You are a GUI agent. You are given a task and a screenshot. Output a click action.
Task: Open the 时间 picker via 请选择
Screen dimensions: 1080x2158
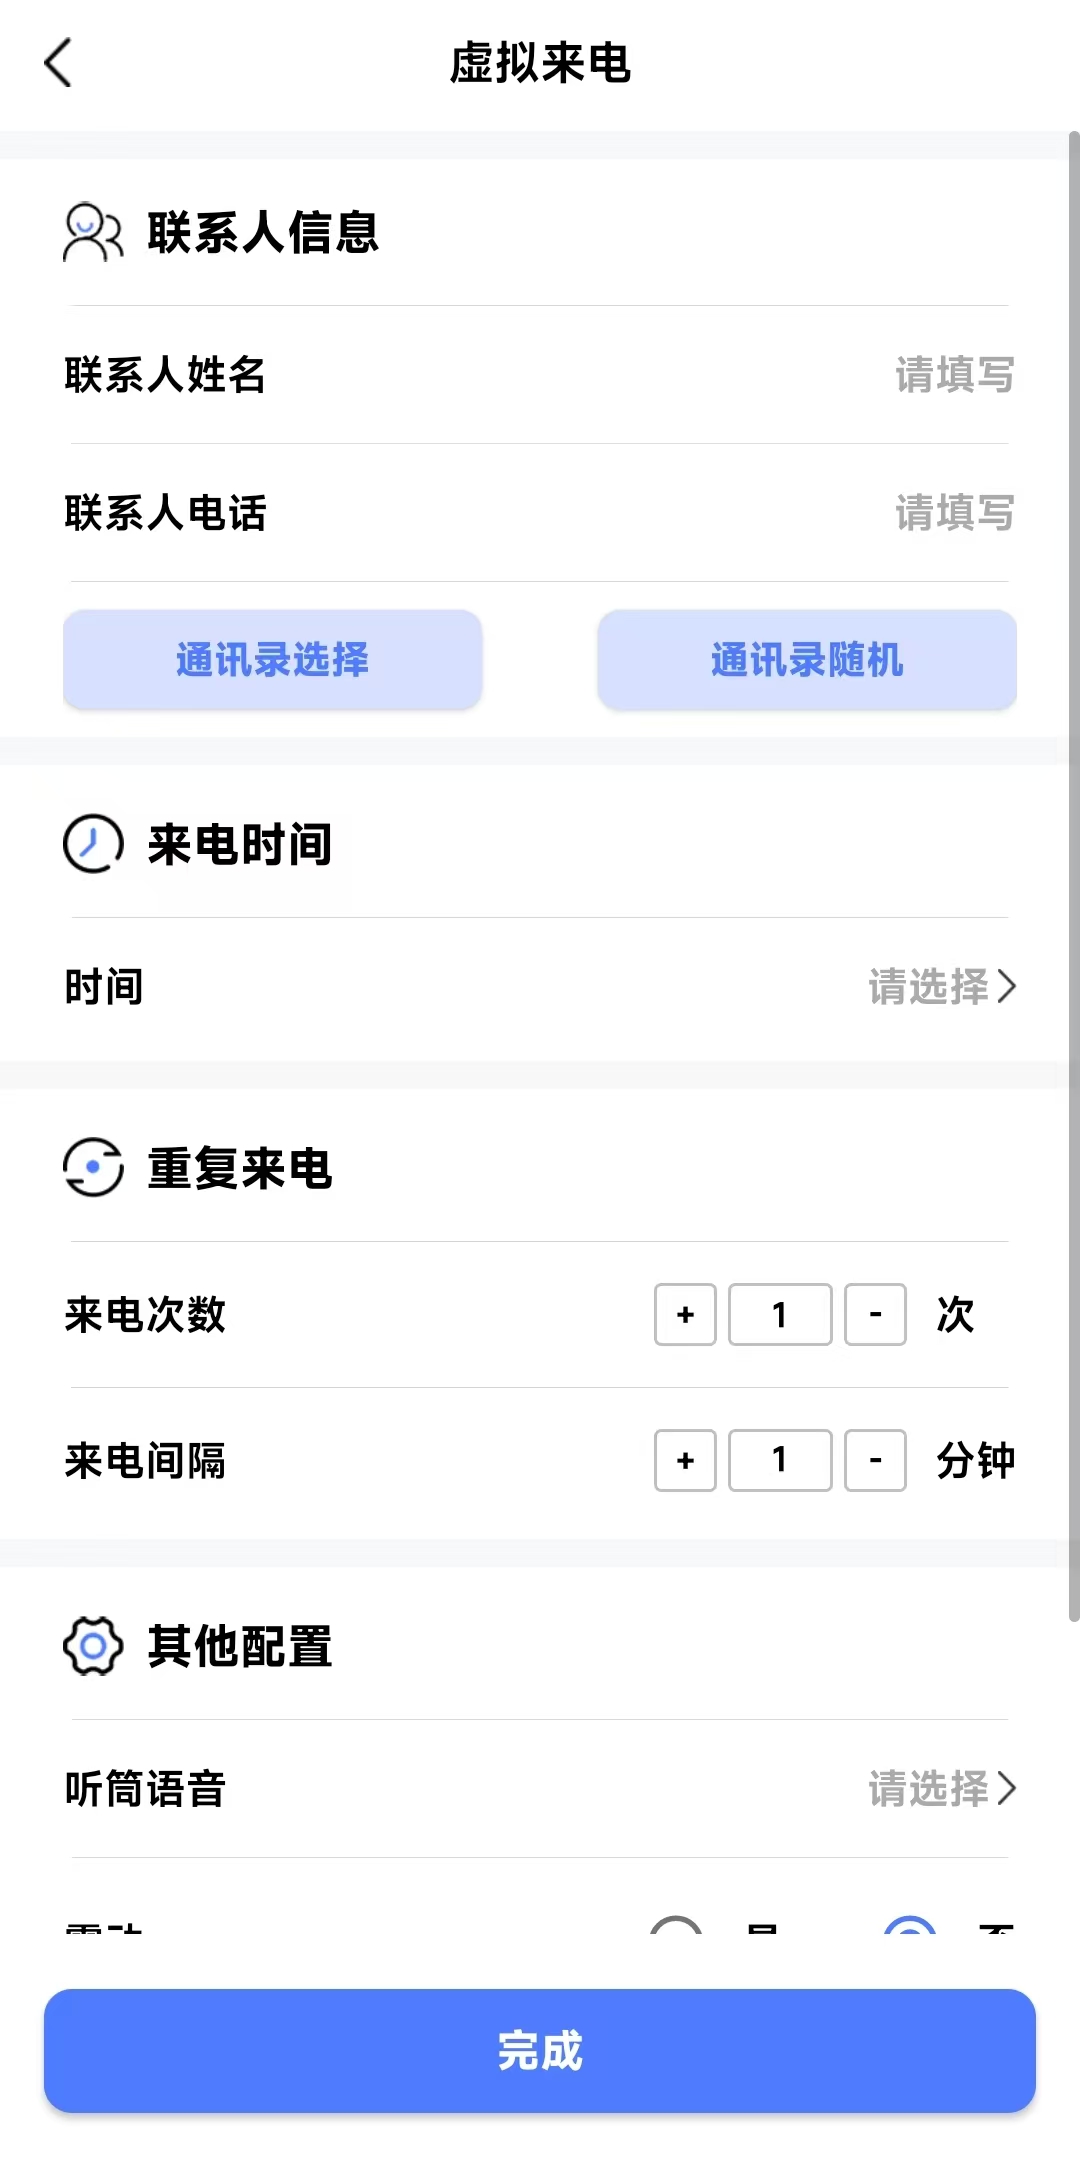[941, 987]
